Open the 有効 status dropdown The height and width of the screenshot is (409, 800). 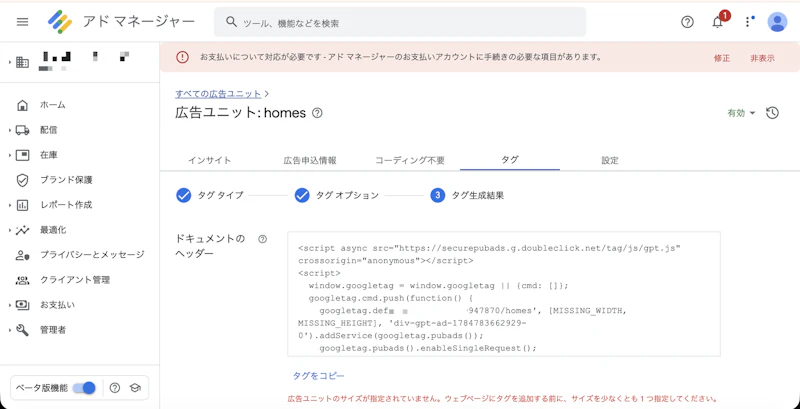741,113
